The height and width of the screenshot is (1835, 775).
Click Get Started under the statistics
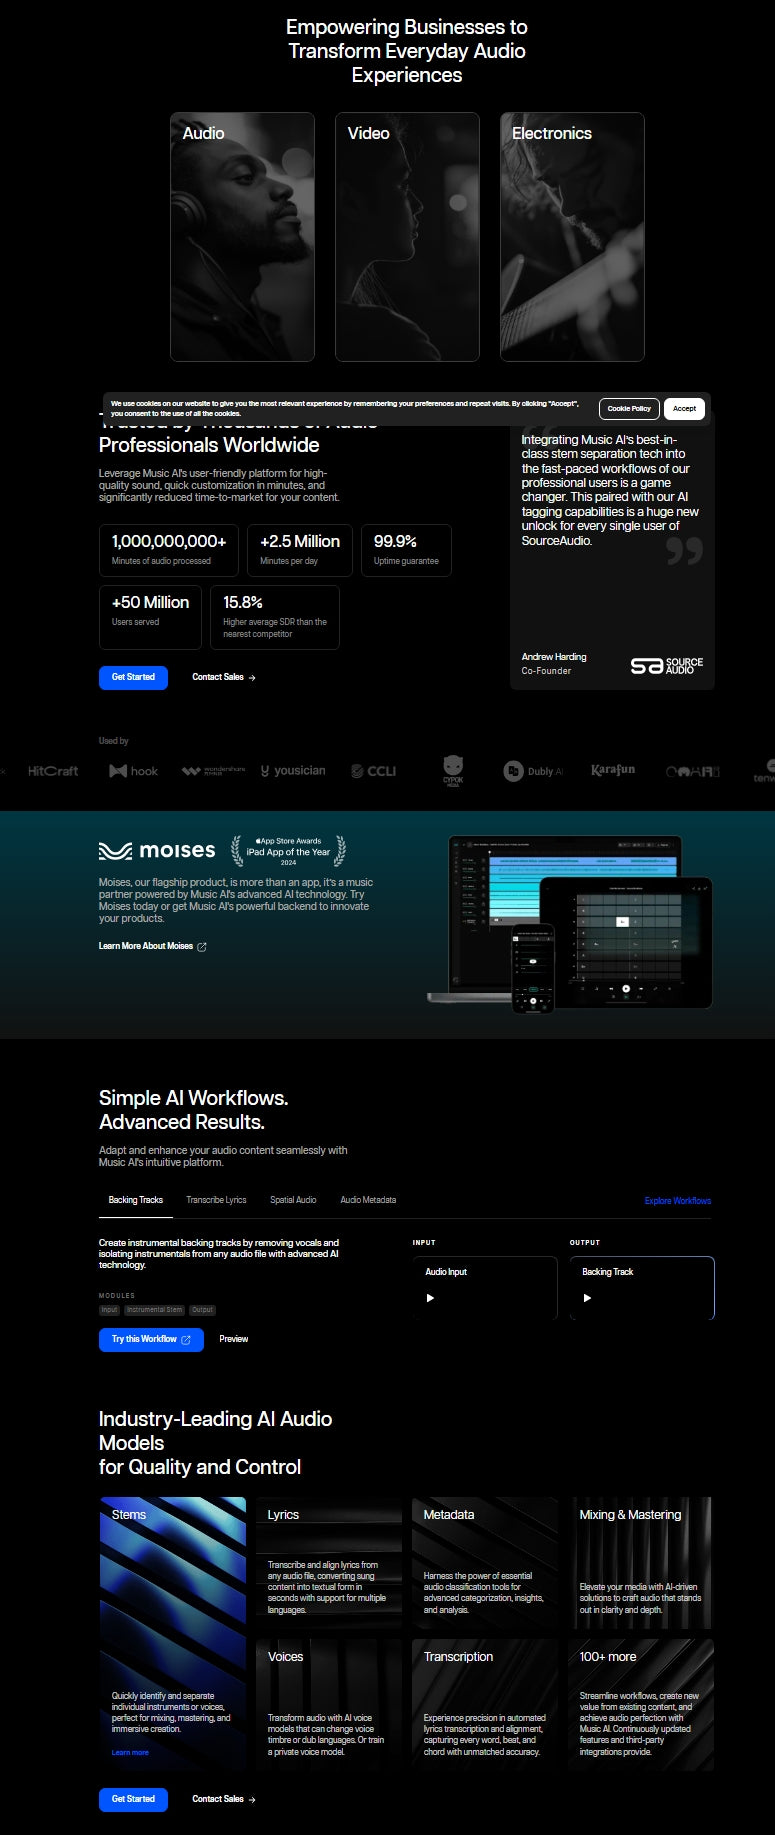133,677
